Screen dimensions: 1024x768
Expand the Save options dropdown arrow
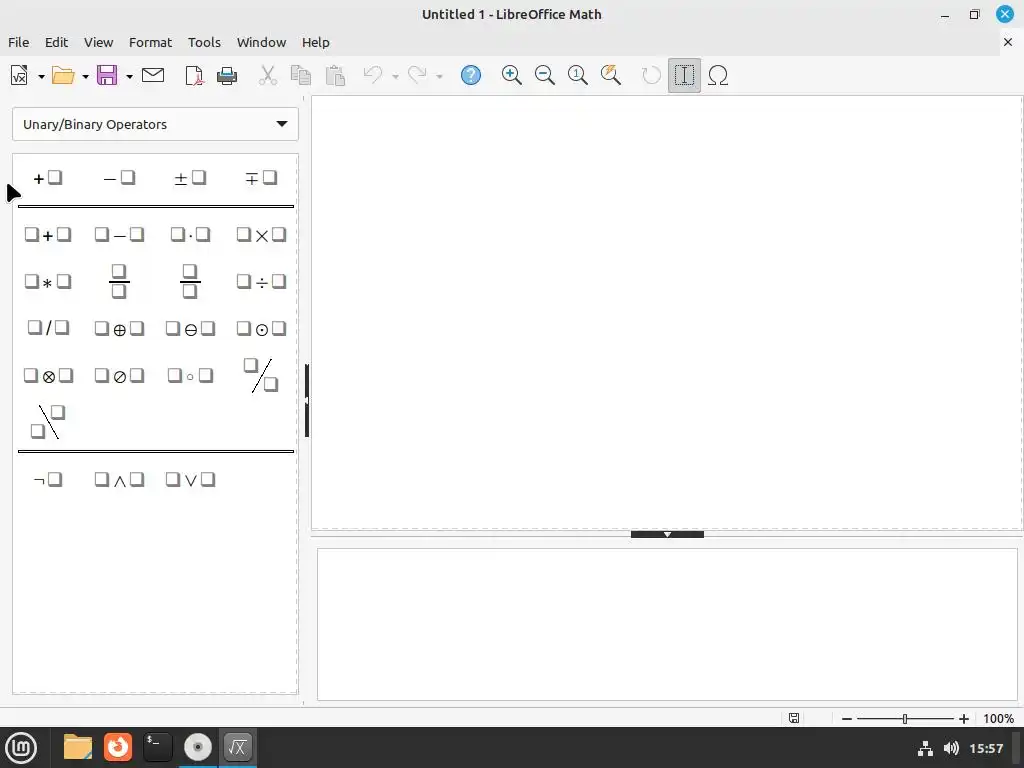[129, 76]
